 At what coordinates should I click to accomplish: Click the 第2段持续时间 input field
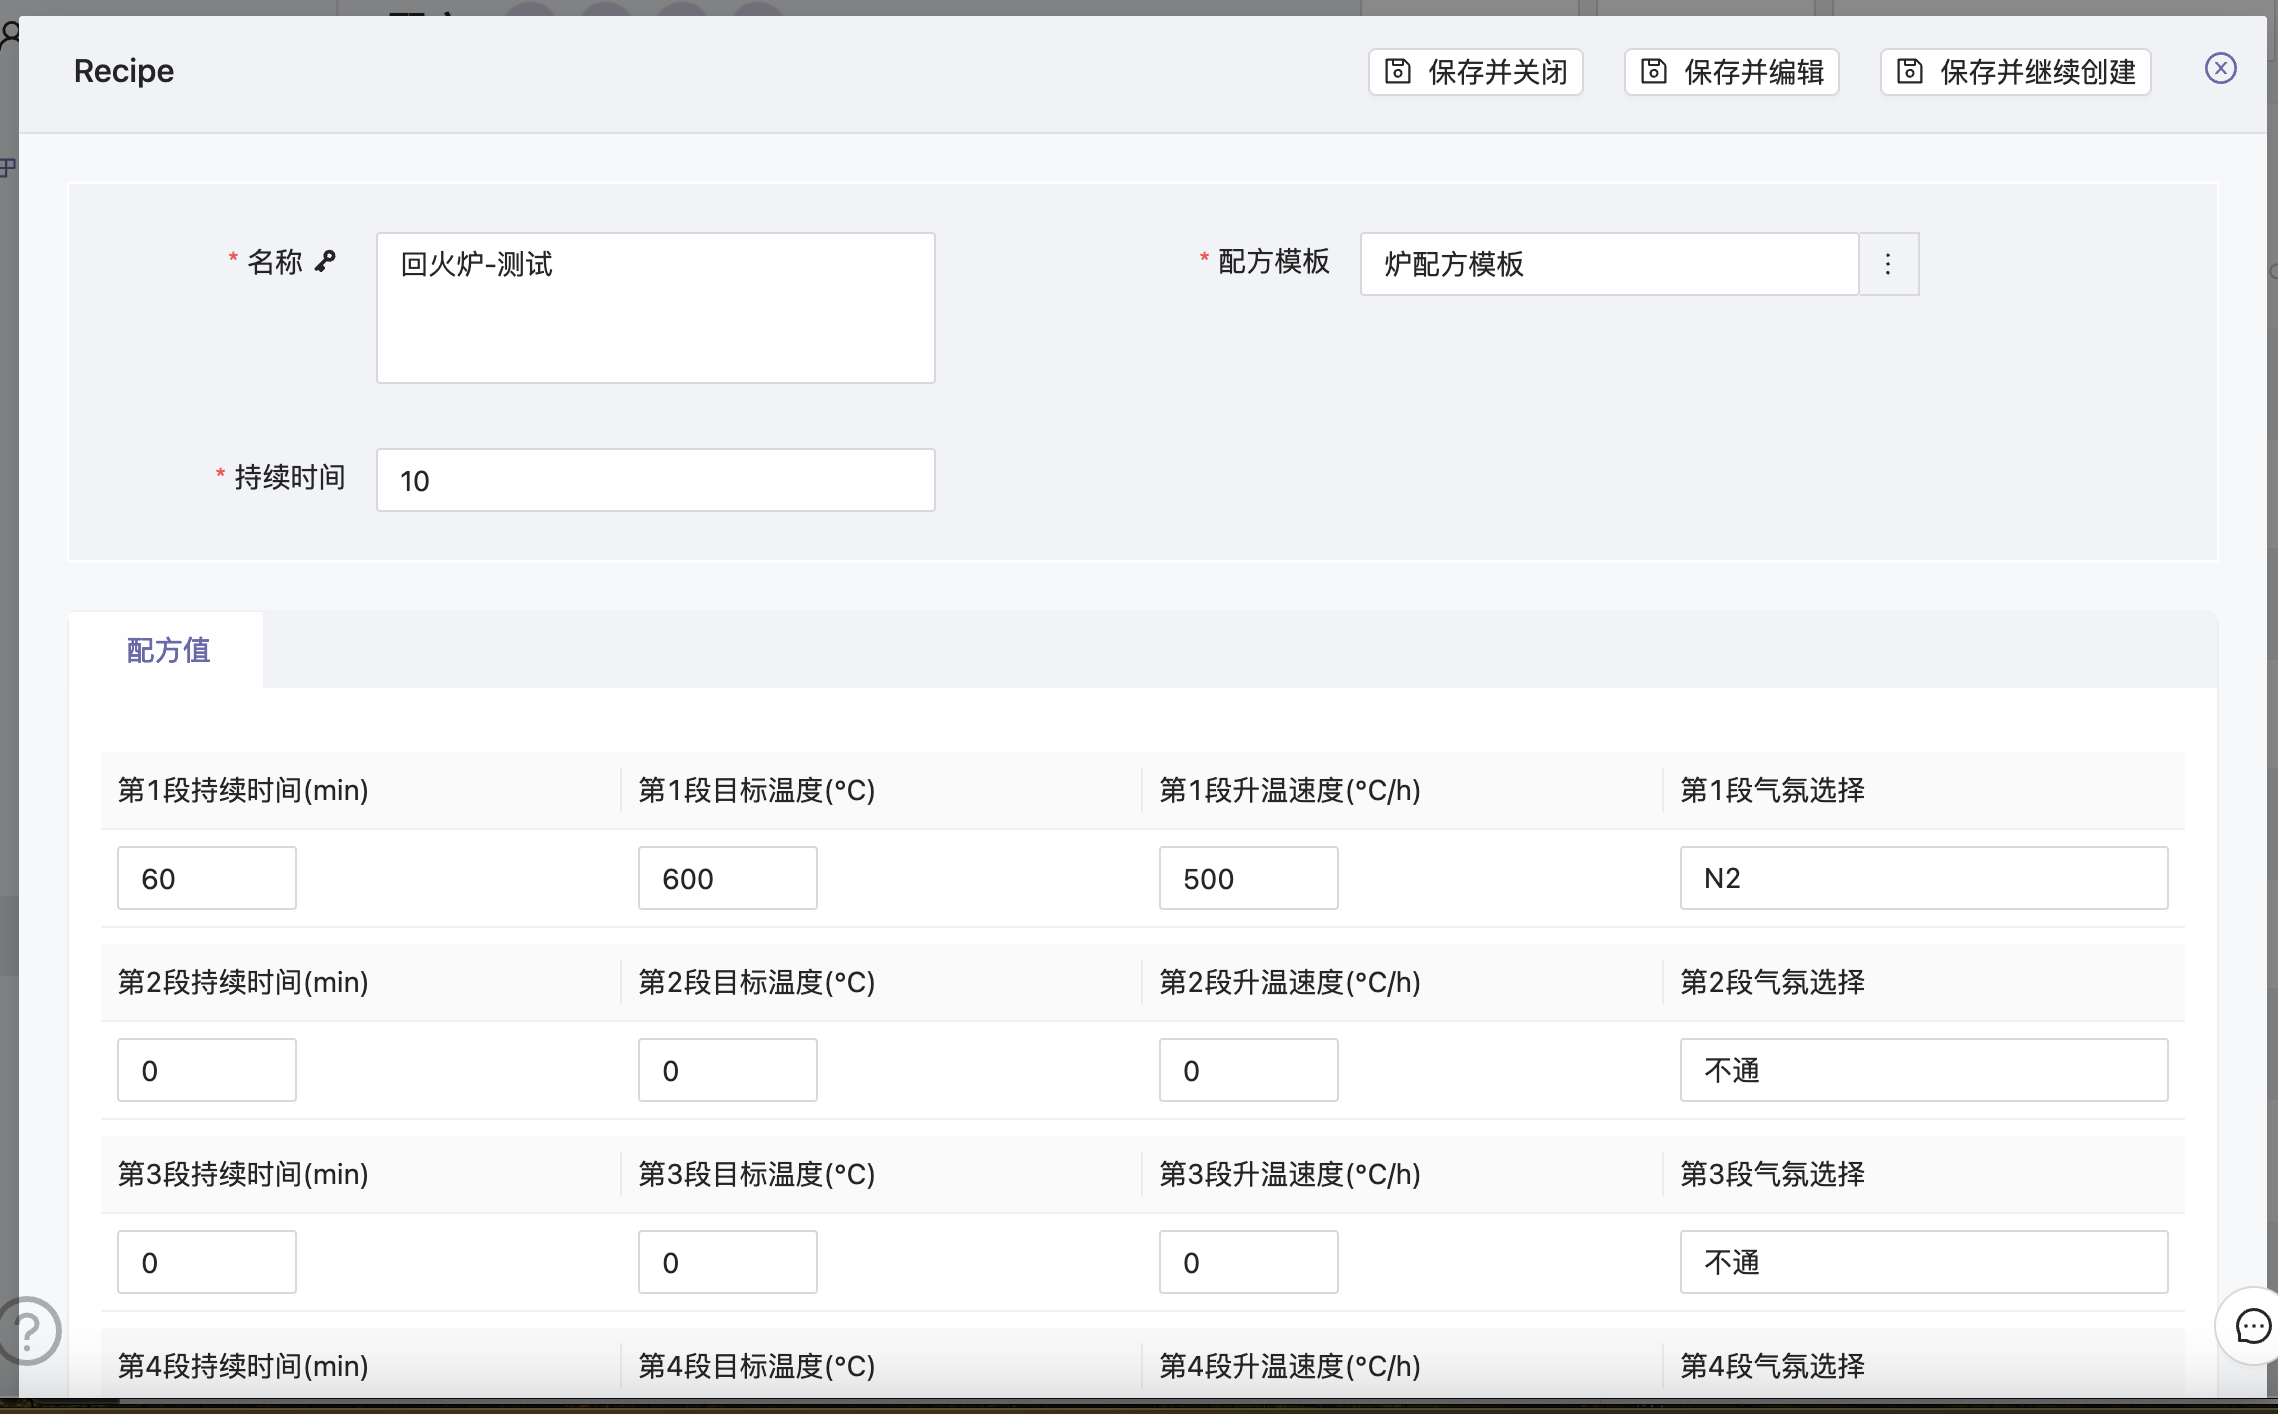coord(206,1070)
